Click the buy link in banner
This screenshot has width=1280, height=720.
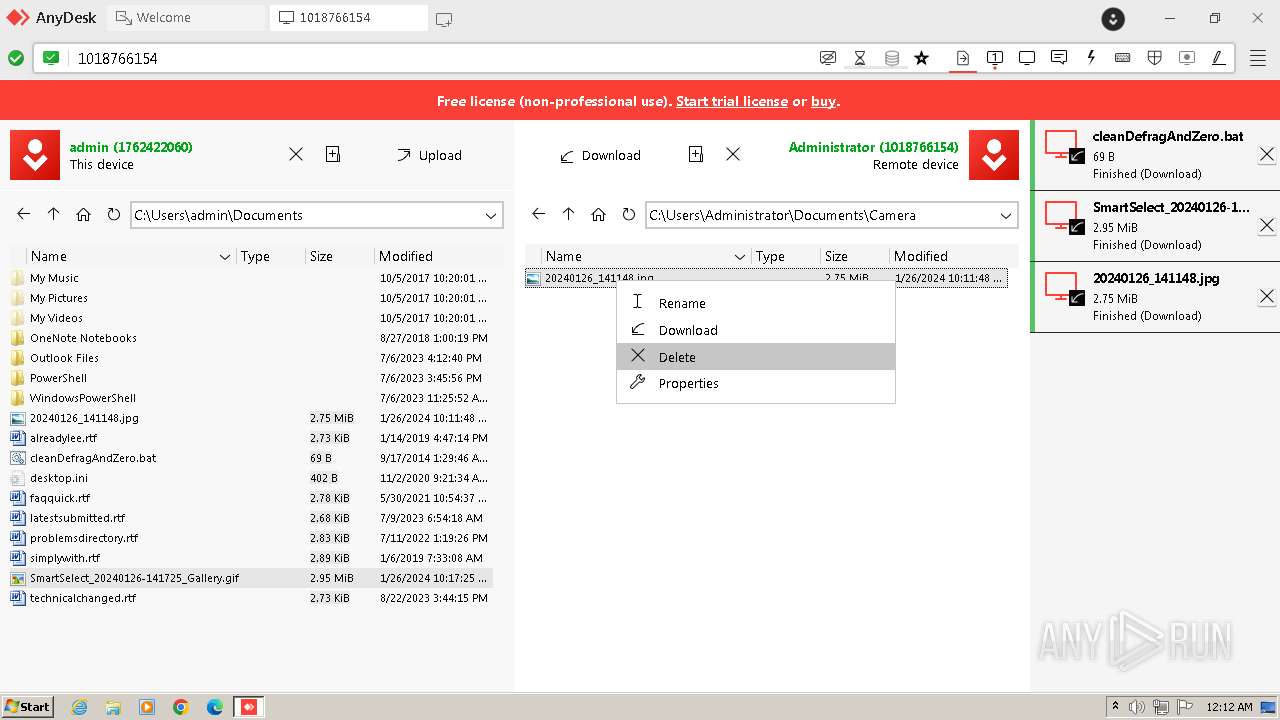[x=823, y=101]
